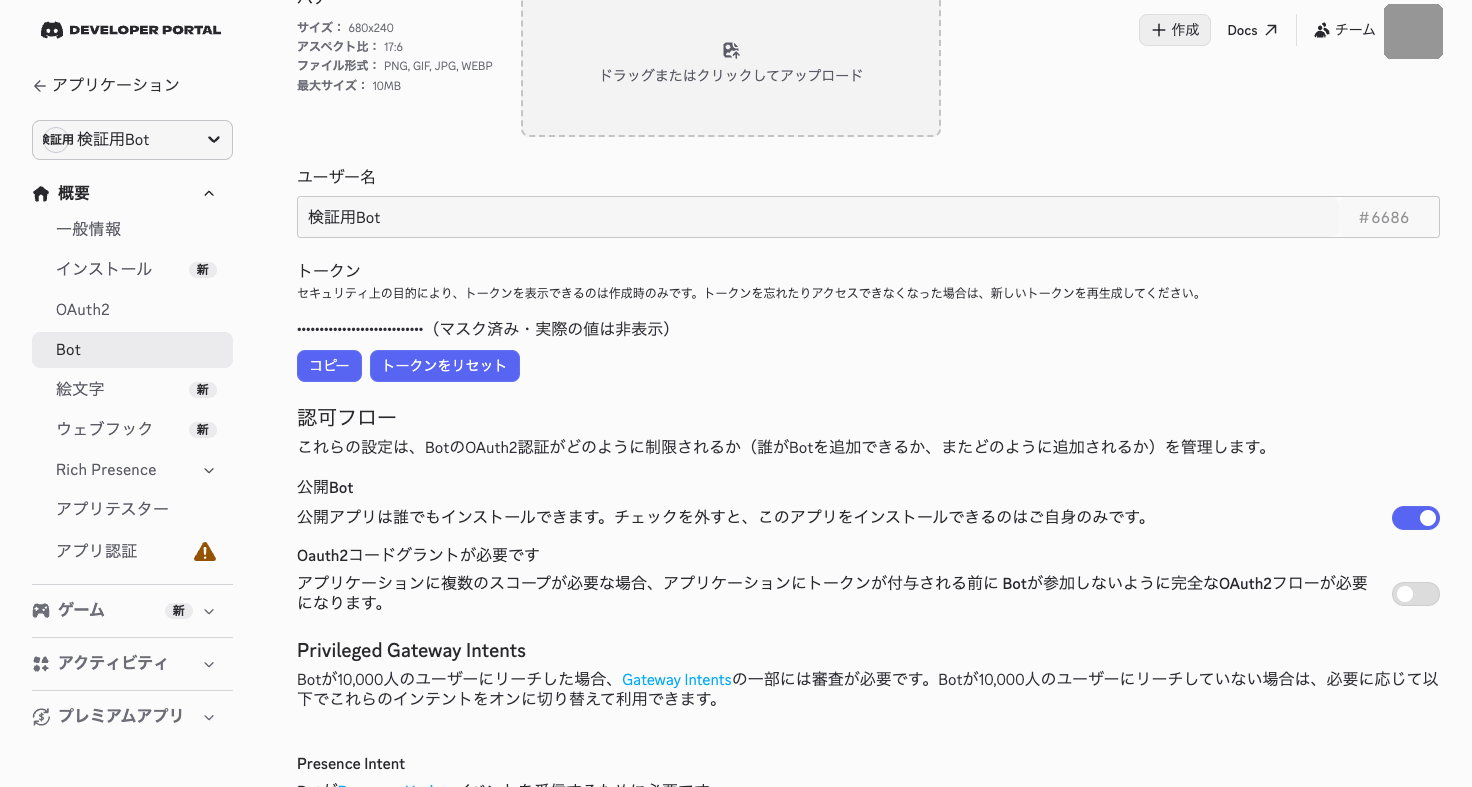Enable the OAuth2コードグラント toggle

pyautogui.click(x=1416, y=594)
